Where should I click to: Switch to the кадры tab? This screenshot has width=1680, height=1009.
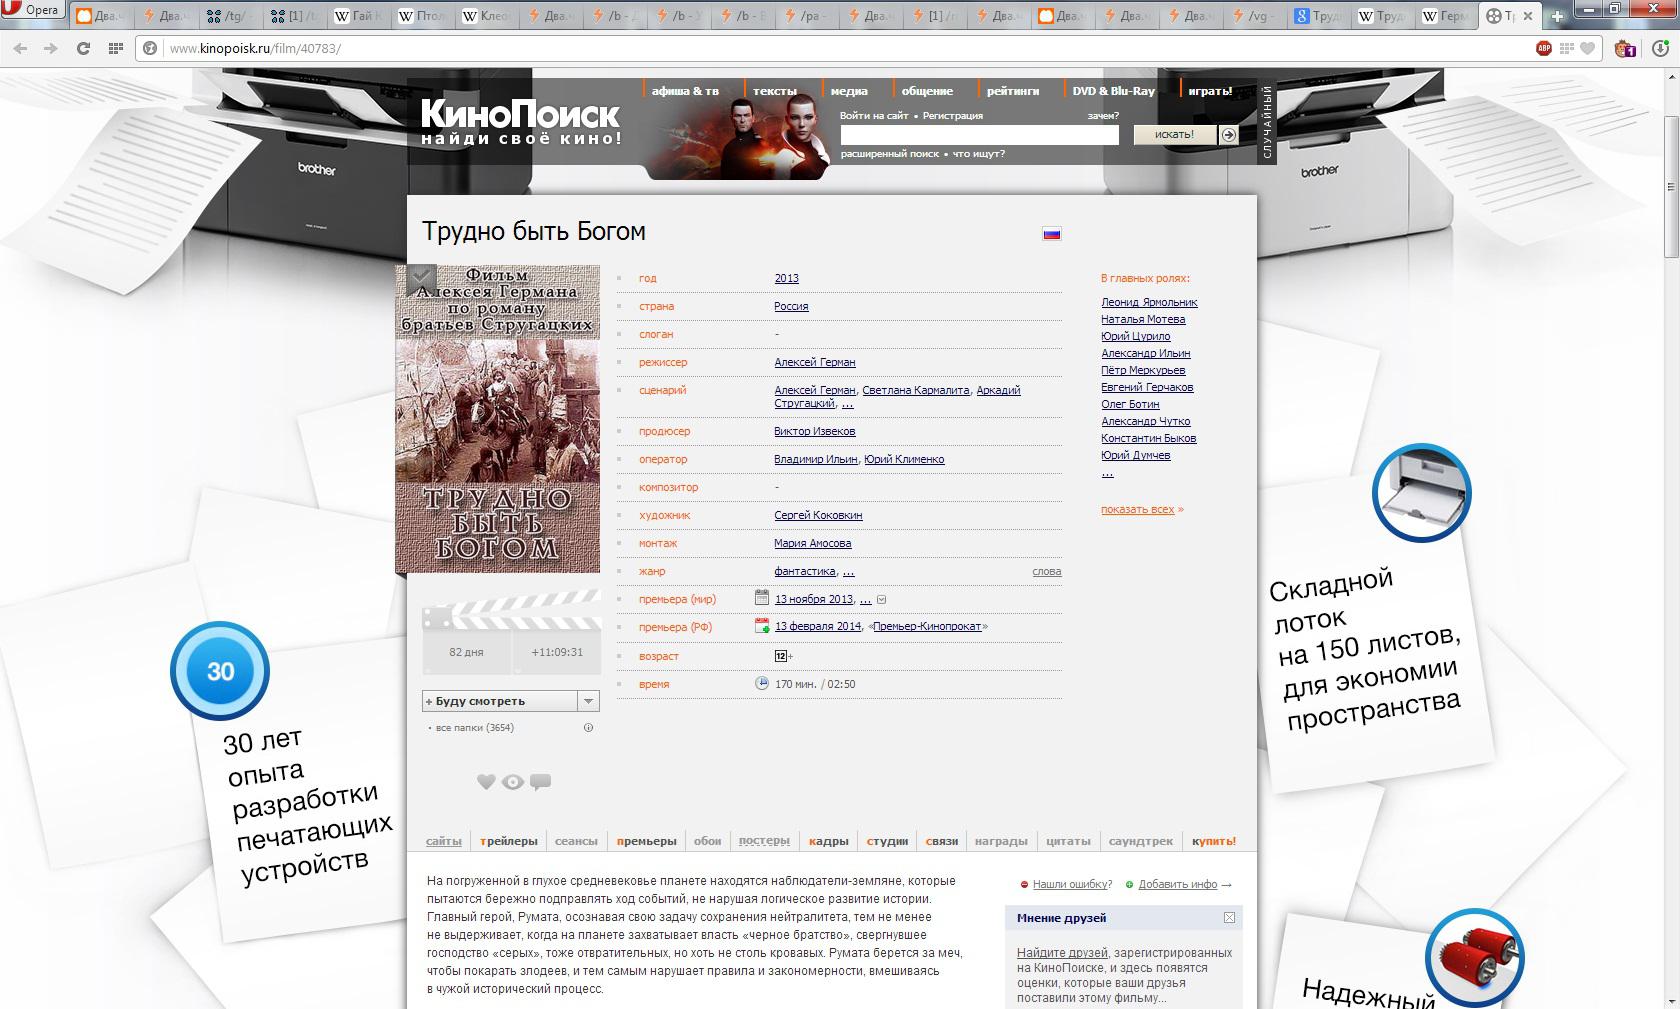click(x=829, y=841)
